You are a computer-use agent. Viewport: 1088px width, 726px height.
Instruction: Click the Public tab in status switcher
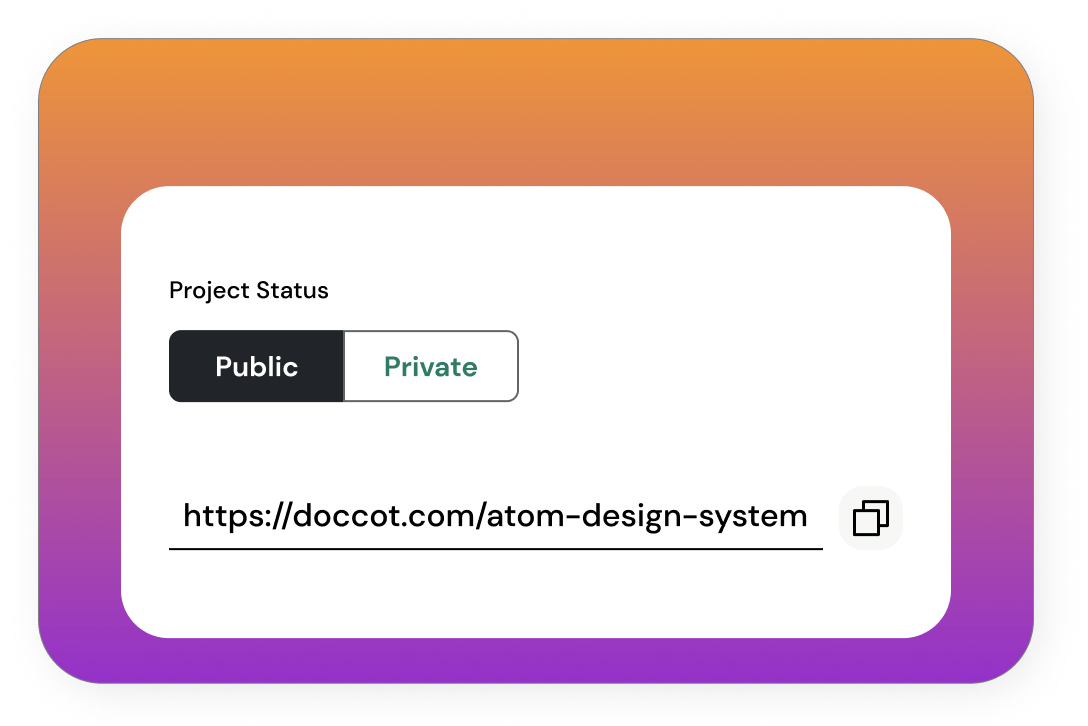256,367
